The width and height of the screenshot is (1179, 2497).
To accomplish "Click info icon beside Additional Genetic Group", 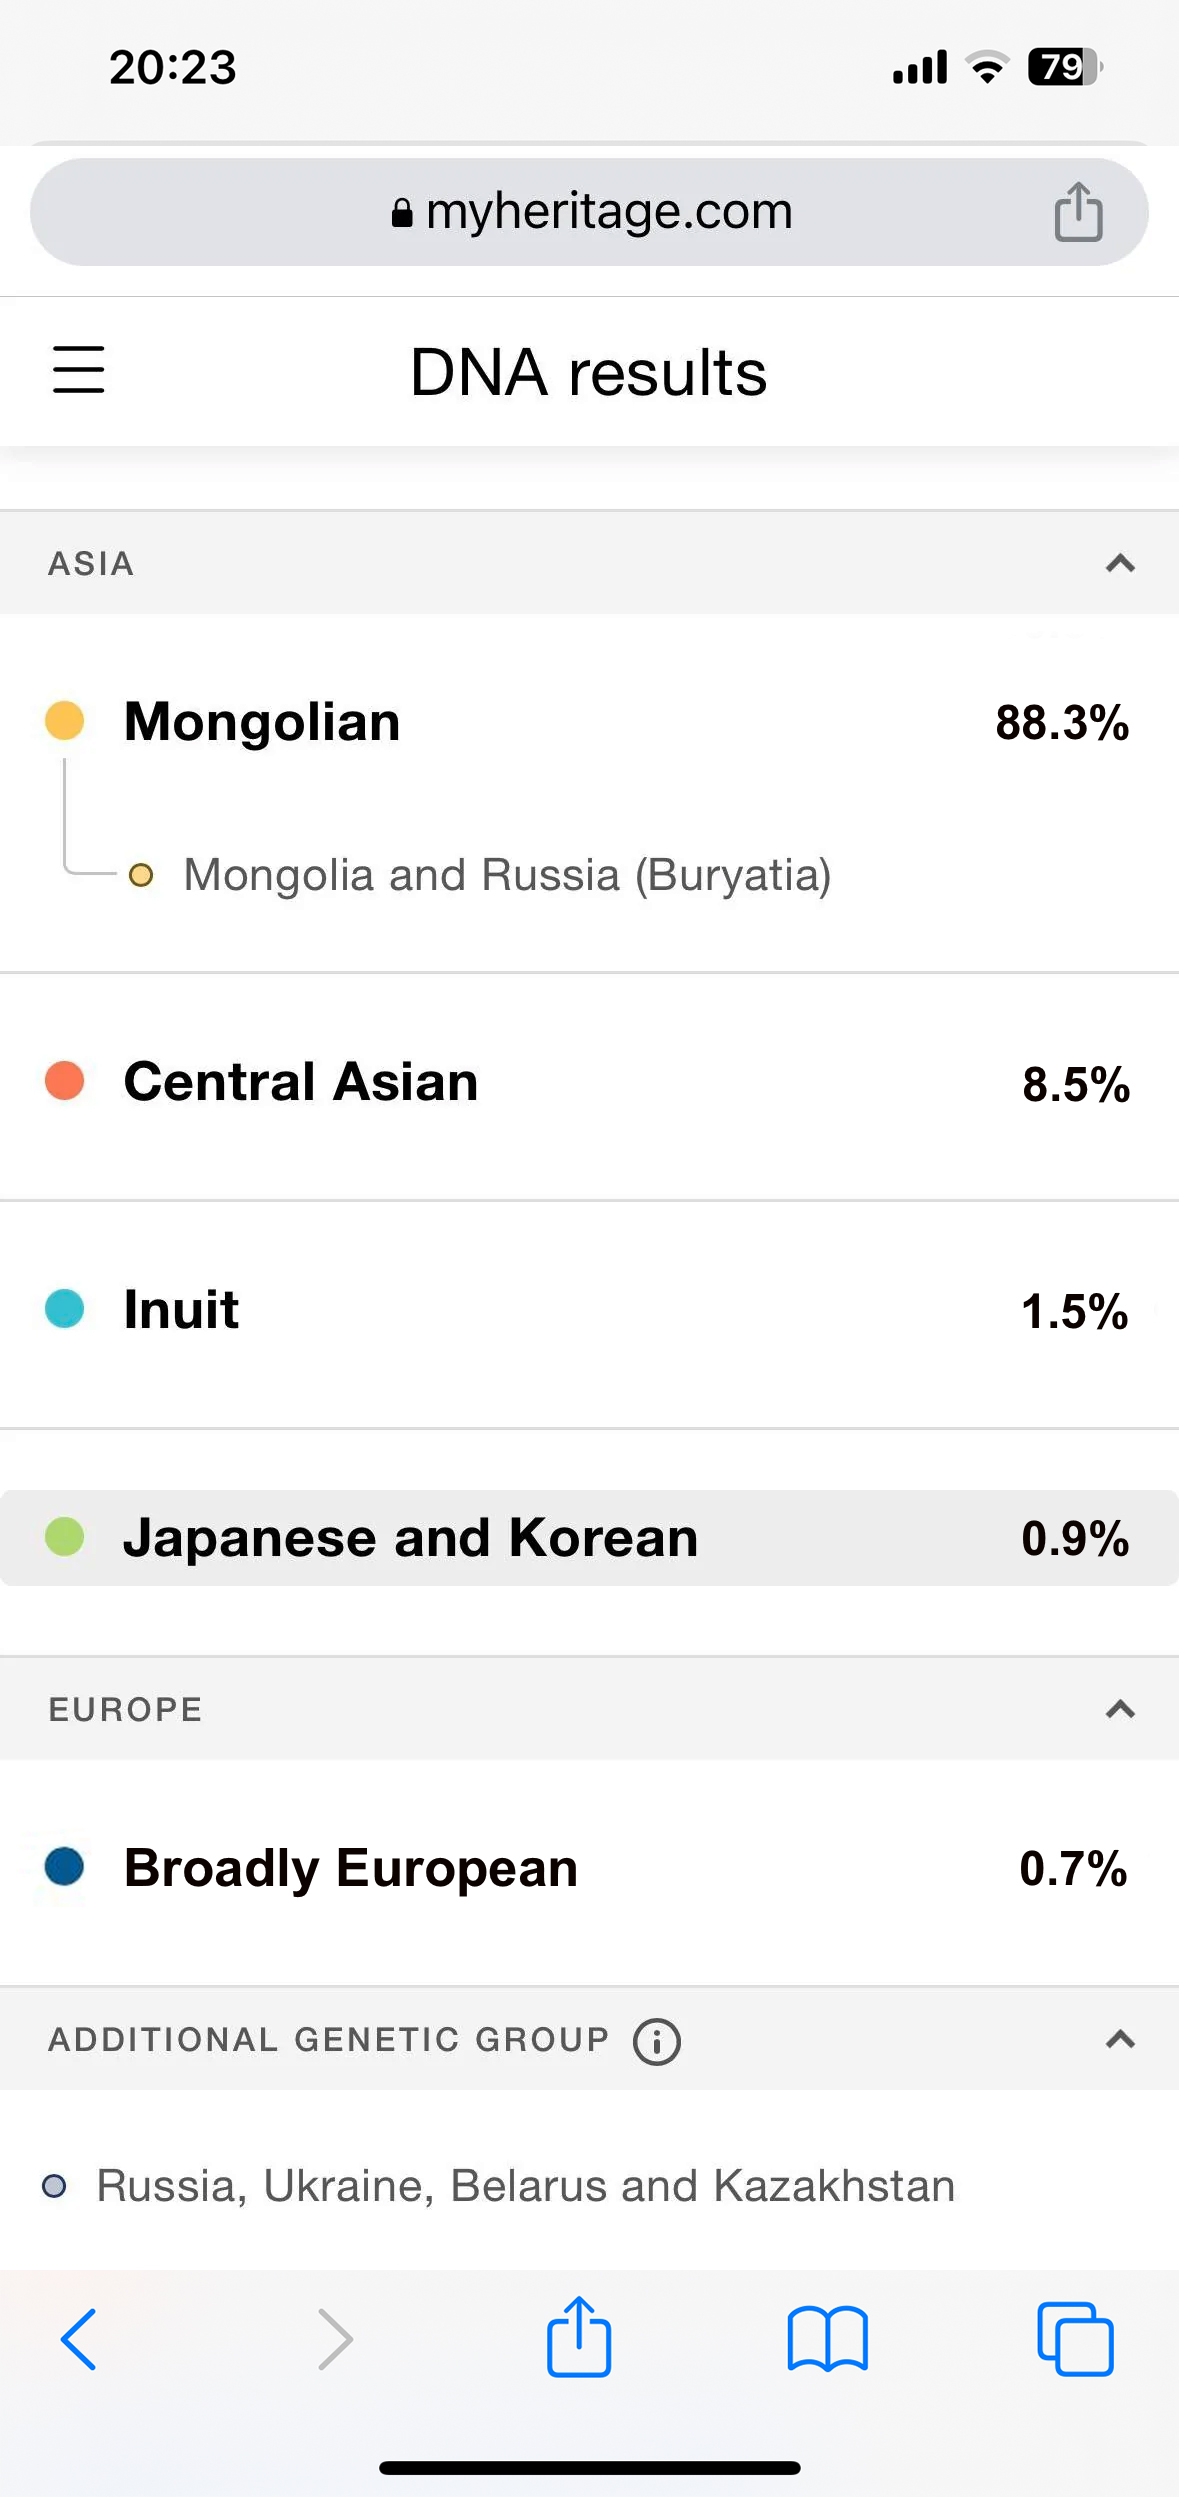I will tap(657, 2041).
